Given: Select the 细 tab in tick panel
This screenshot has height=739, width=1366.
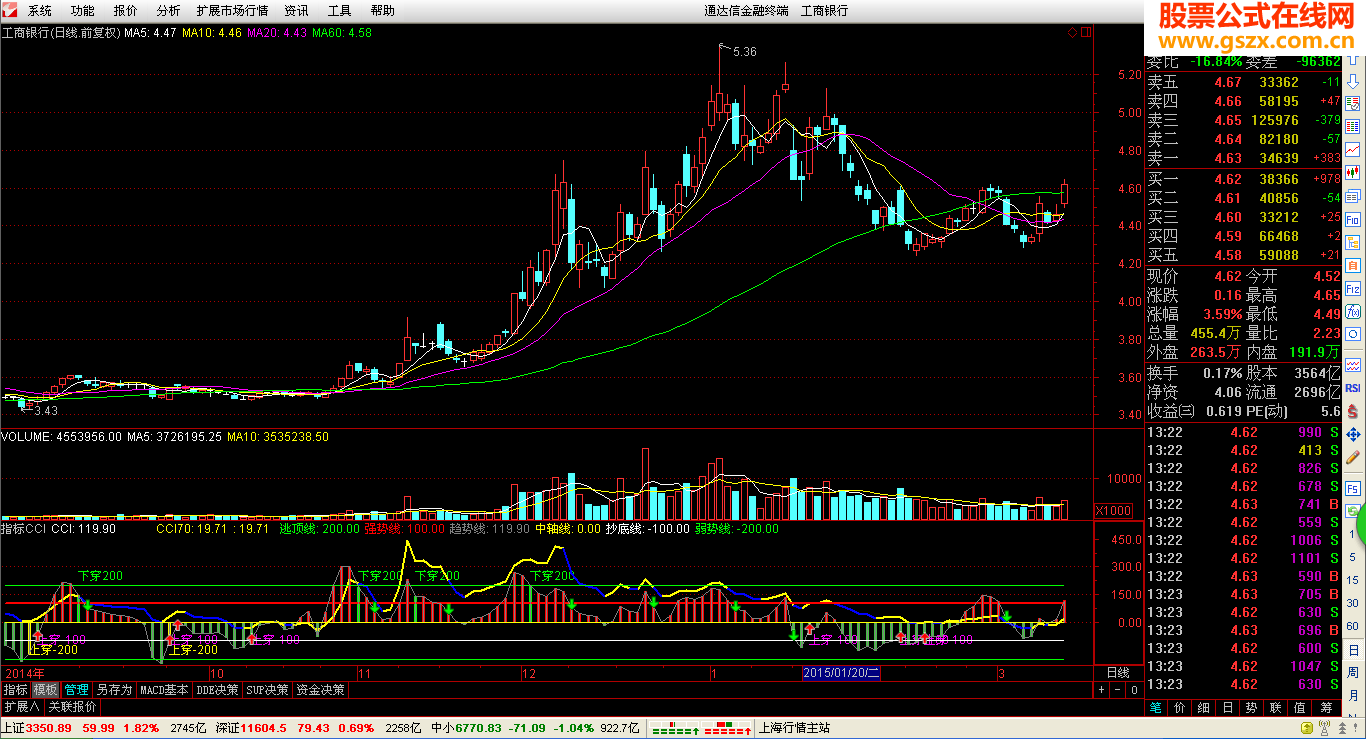Looking at the screenshot, I should pos(1204,707).
